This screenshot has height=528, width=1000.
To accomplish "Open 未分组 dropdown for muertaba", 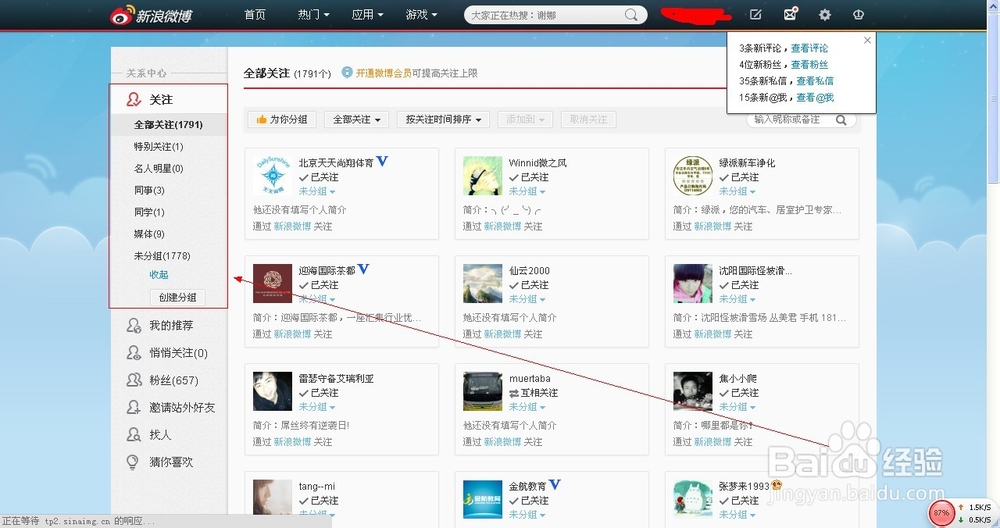I will tap(527, 407).
